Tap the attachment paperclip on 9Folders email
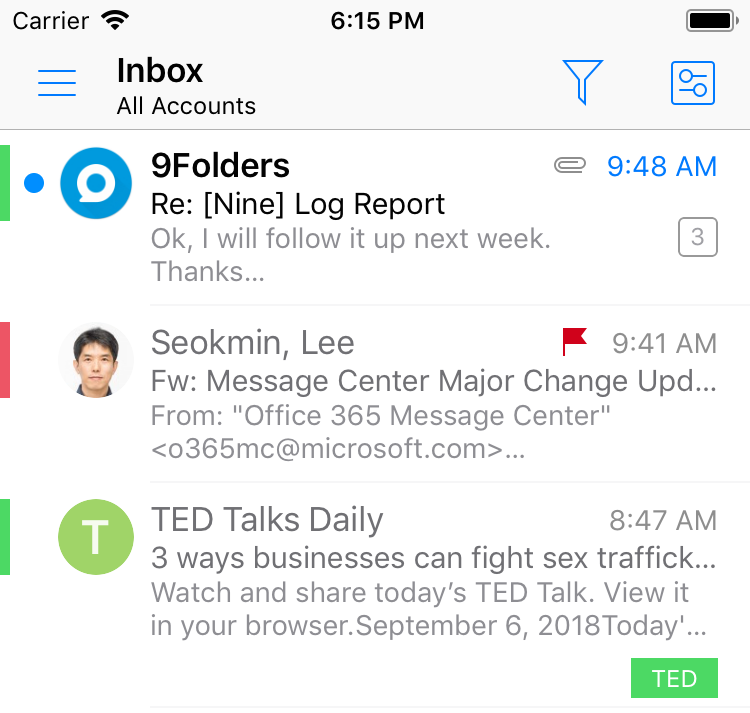The height and width of the screenshot is (713, 750). point(570,165)
